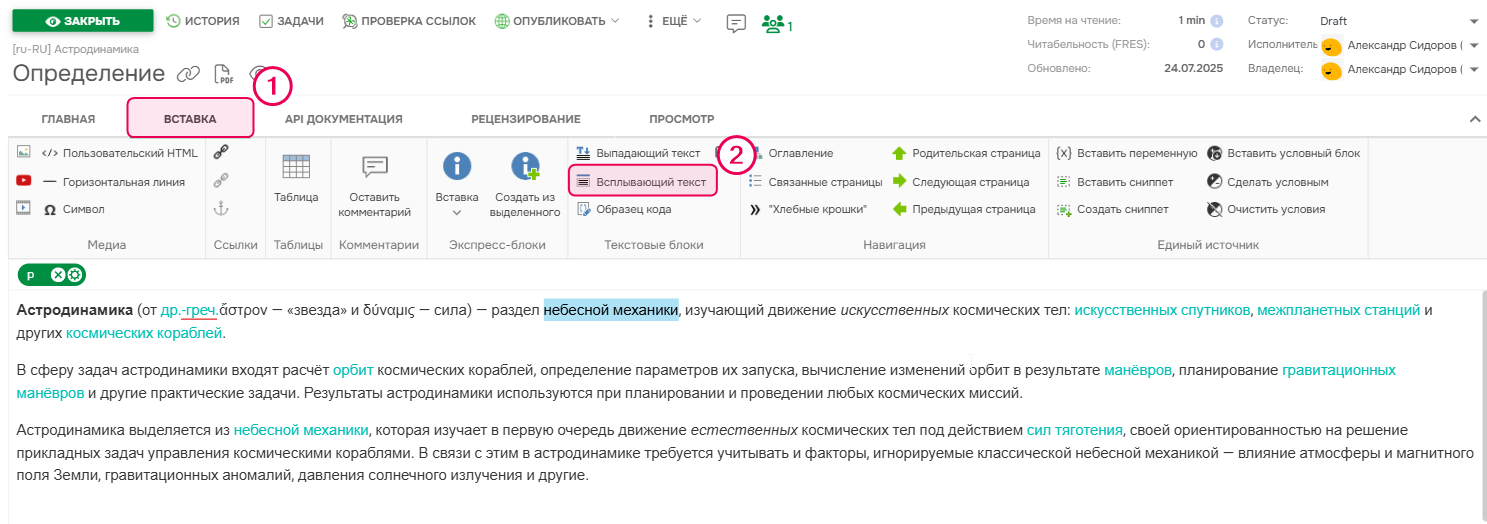Click the 'p' element tag badge

[x=31, y=275]
